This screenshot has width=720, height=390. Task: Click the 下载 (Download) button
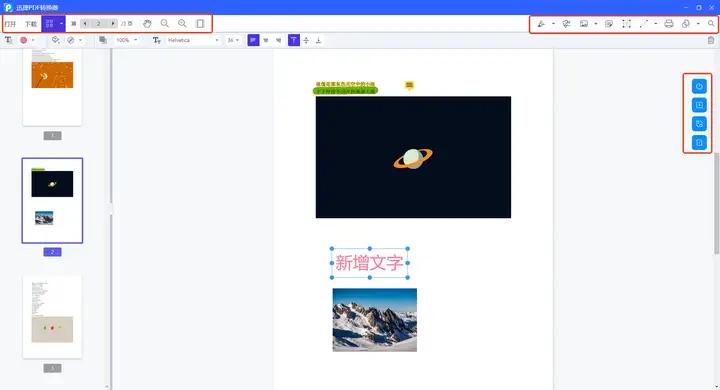pyautogui.click(x=31, y=24)
